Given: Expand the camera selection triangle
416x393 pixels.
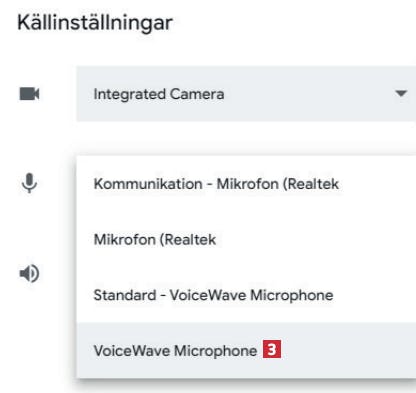Looking at the screenshot, I should point(401,94).
